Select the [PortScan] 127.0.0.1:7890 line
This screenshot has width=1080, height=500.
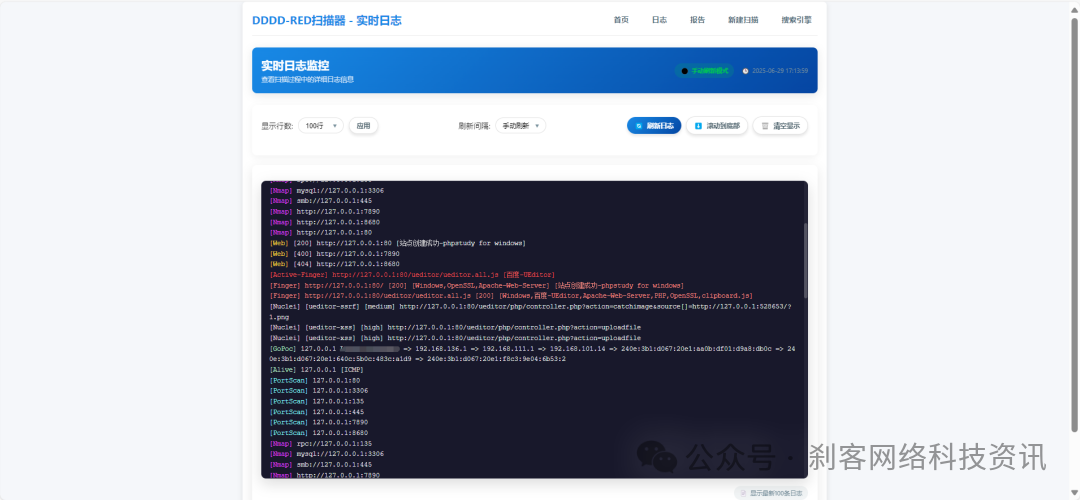click(318, 422)
